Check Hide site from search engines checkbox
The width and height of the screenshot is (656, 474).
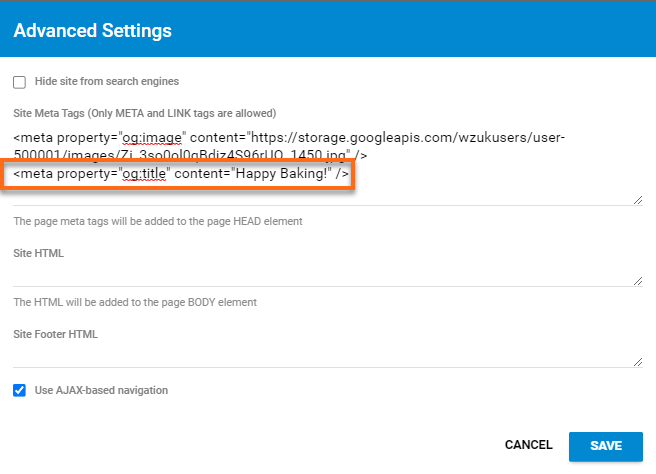coord(19,81)
